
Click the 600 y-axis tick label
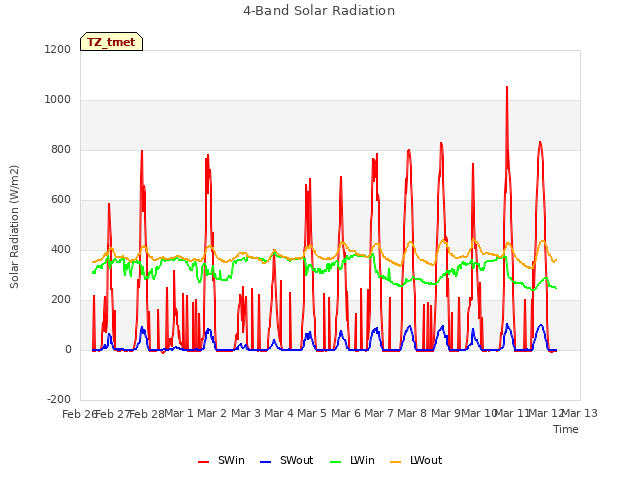(61, 200)
